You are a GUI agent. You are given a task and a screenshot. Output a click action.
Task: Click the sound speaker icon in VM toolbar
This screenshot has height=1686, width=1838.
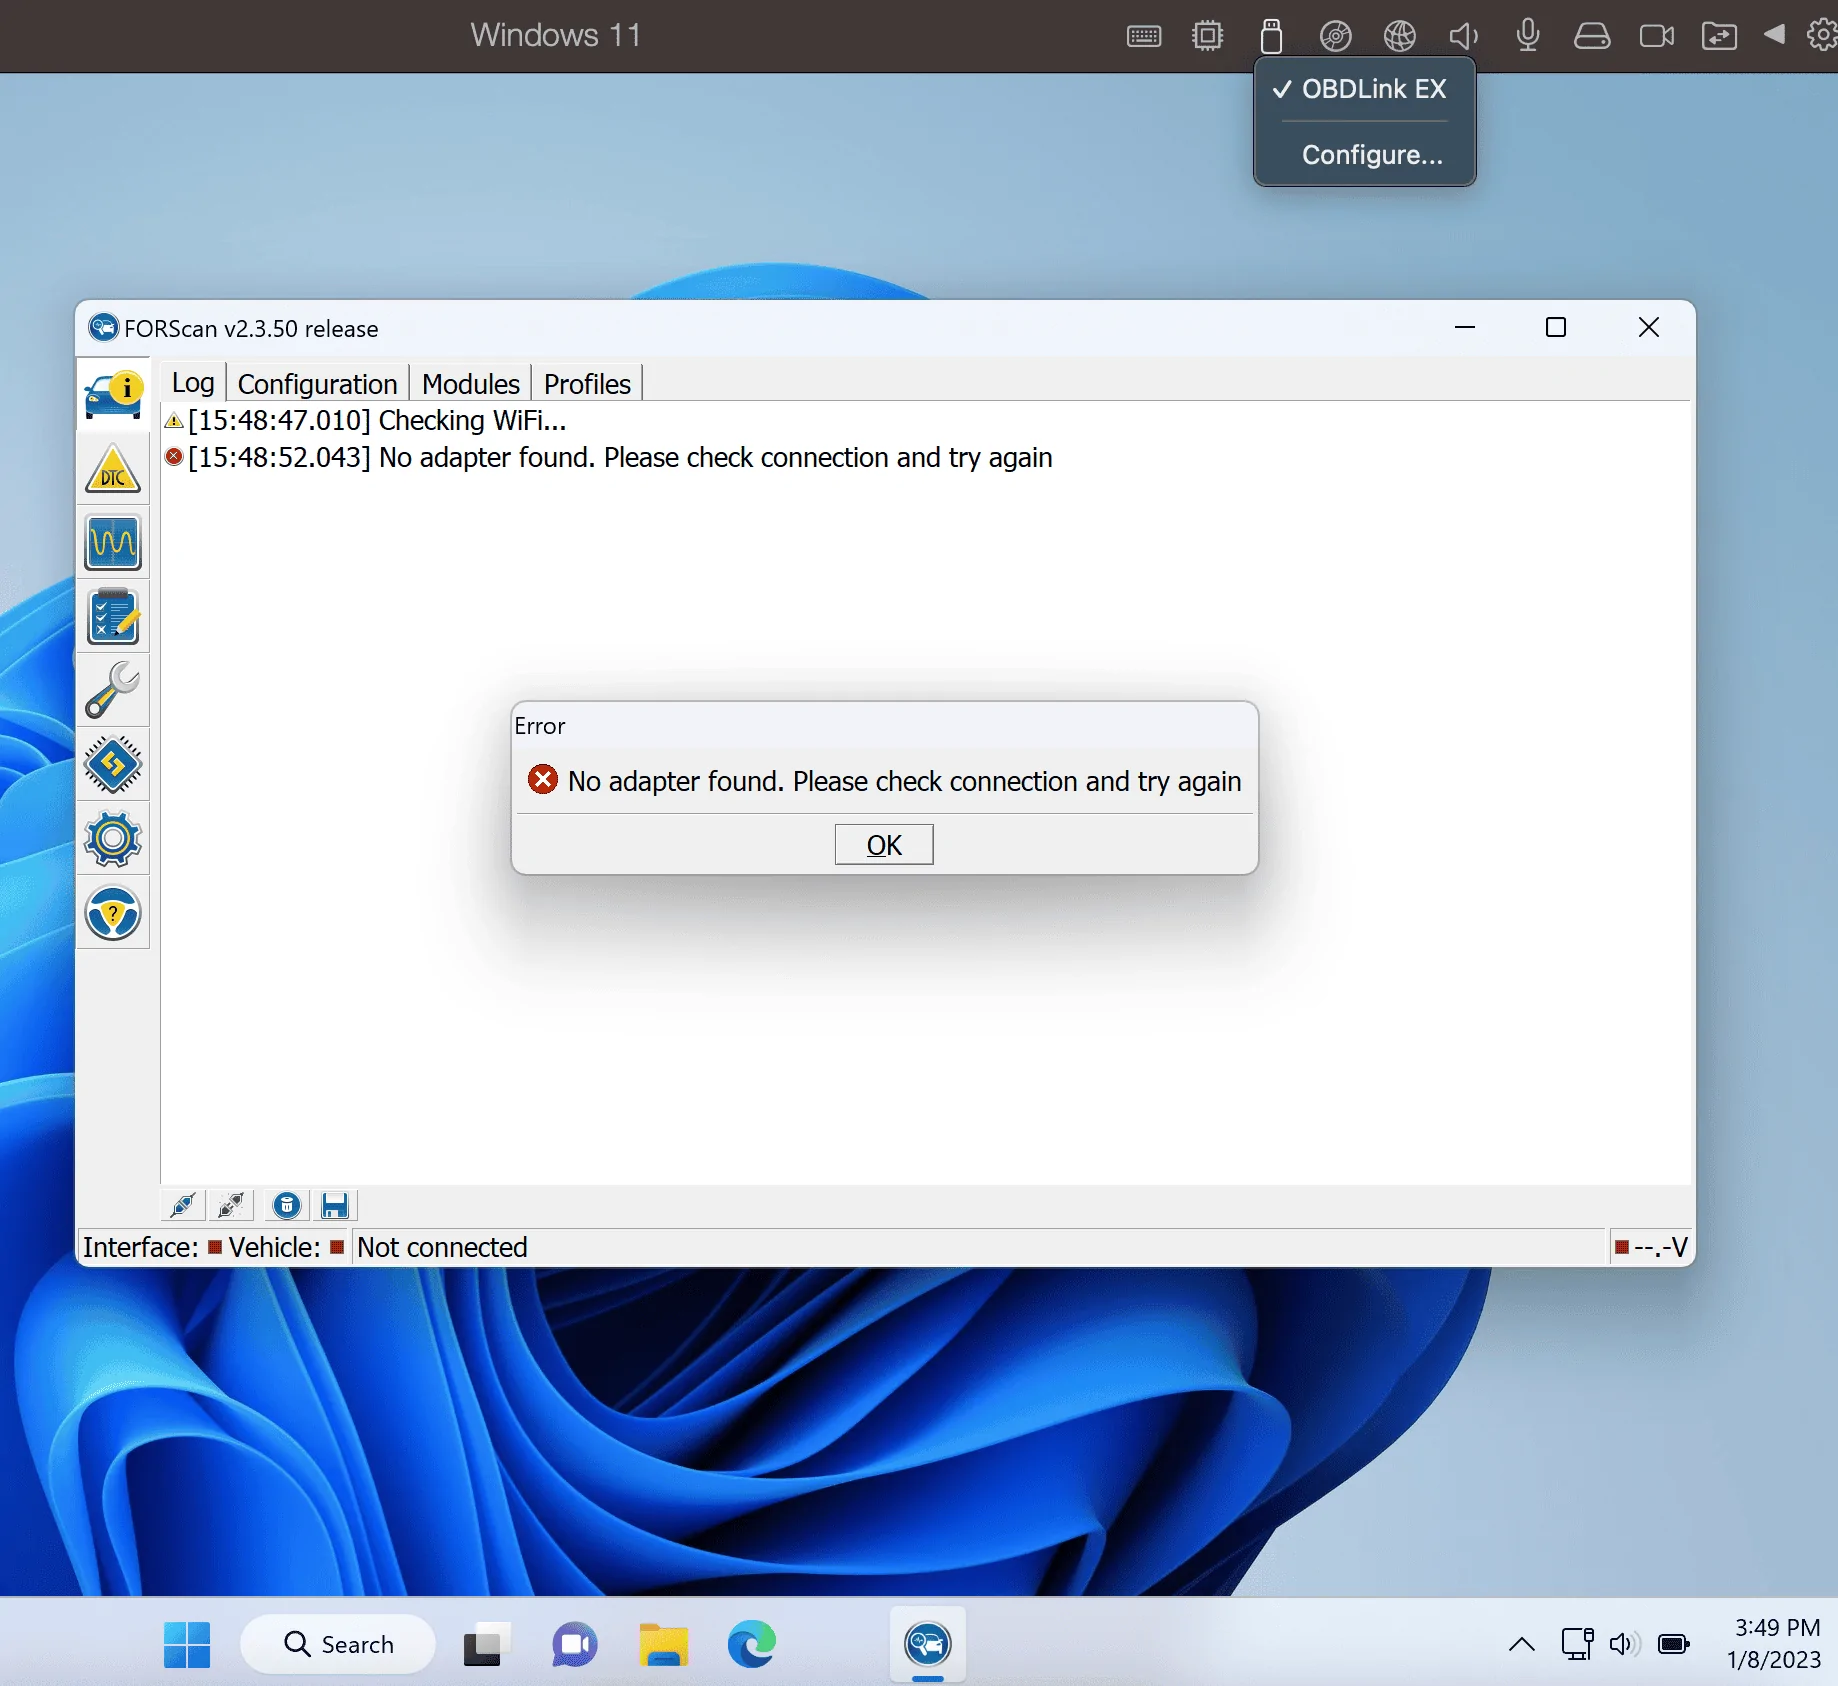(x=1464, y=37)
